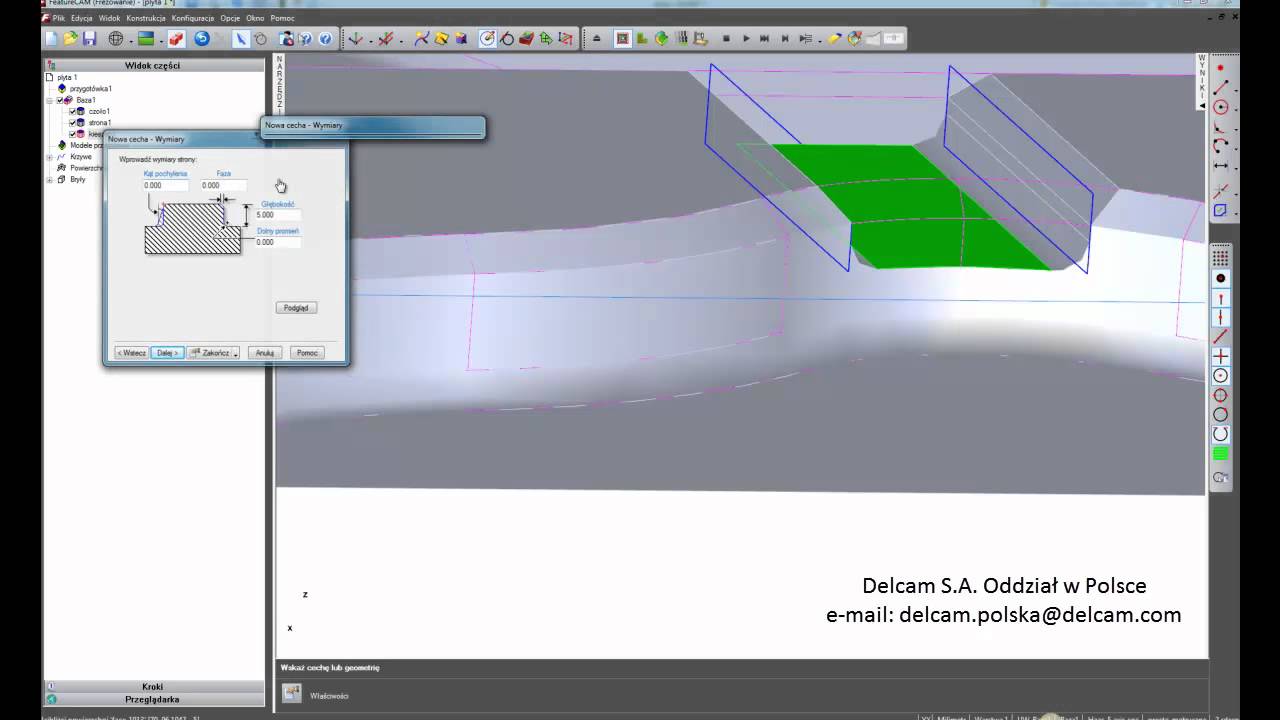Viewport: 1280px width, 720px height.
Task: Click the question-mark Help icon
Action: (325, 39)
